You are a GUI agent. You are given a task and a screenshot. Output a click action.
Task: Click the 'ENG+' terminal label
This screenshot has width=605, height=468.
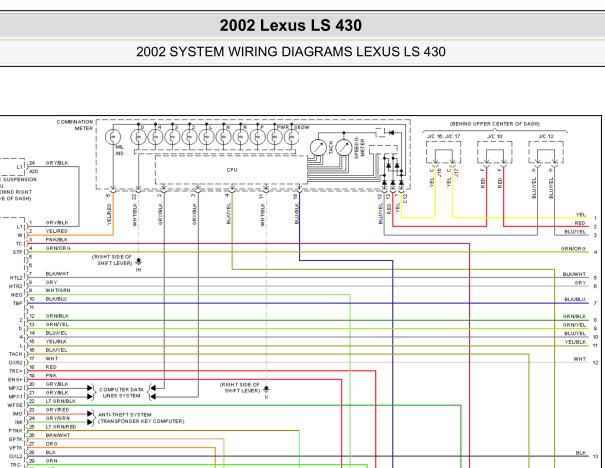(16, 380)
